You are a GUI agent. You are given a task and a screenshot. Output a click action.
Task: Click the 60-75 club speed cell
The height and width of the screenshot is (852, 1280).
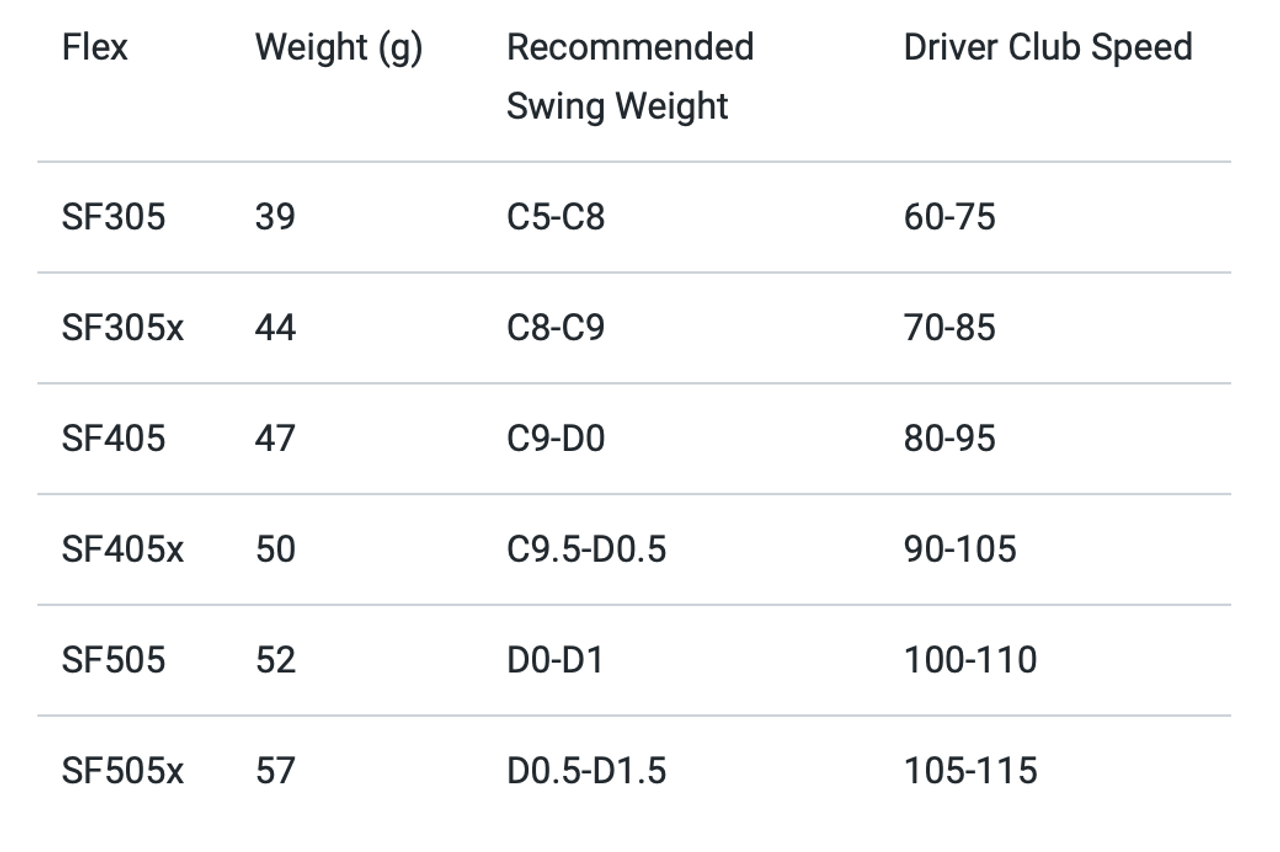point(950,217)
